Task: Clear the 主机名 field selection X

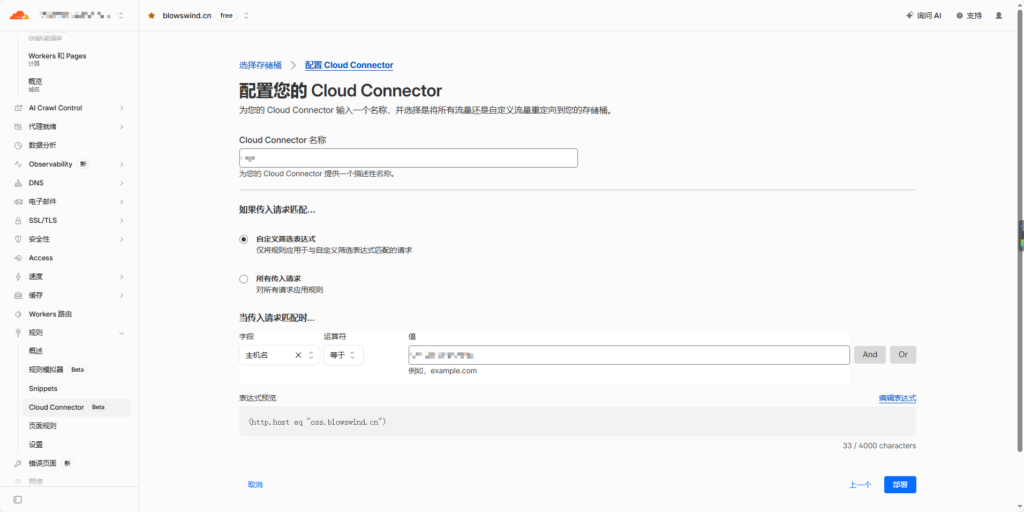Action: [x=298, y=355]
